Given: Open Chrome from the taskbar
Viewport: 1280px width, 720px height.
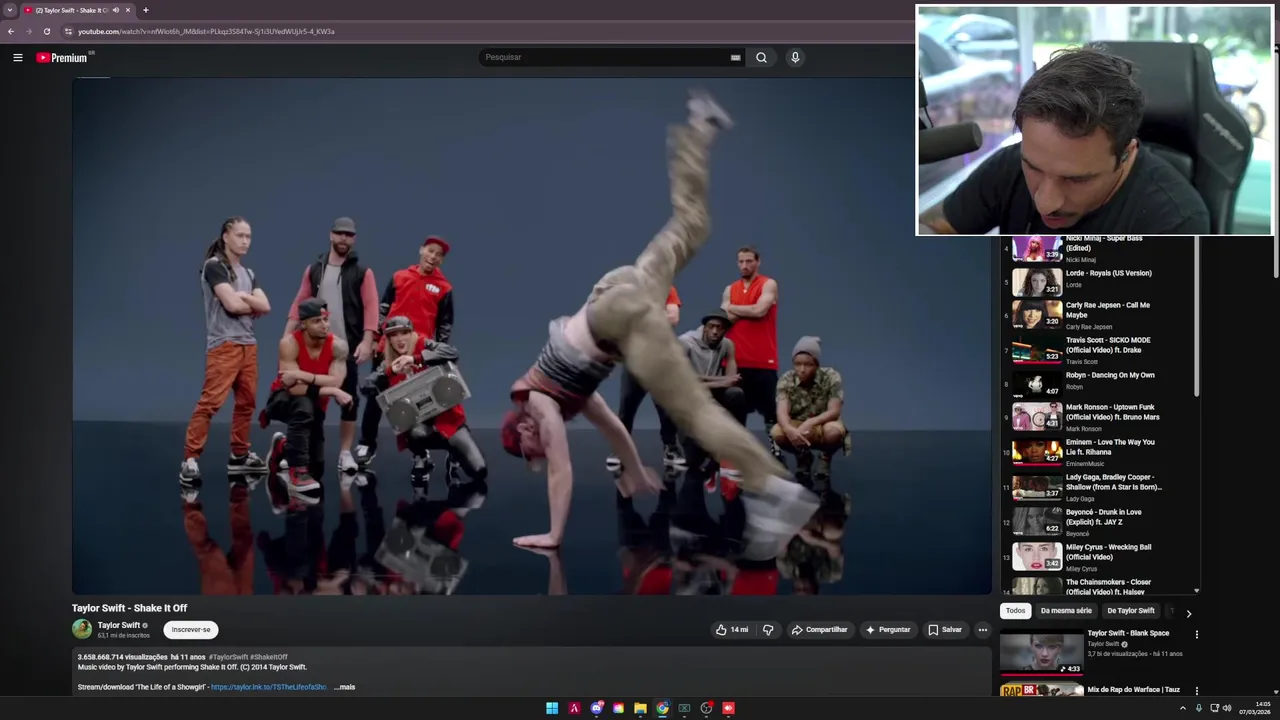Looking at the screenshot, I should pyautogui.click(x=662, y=708).
